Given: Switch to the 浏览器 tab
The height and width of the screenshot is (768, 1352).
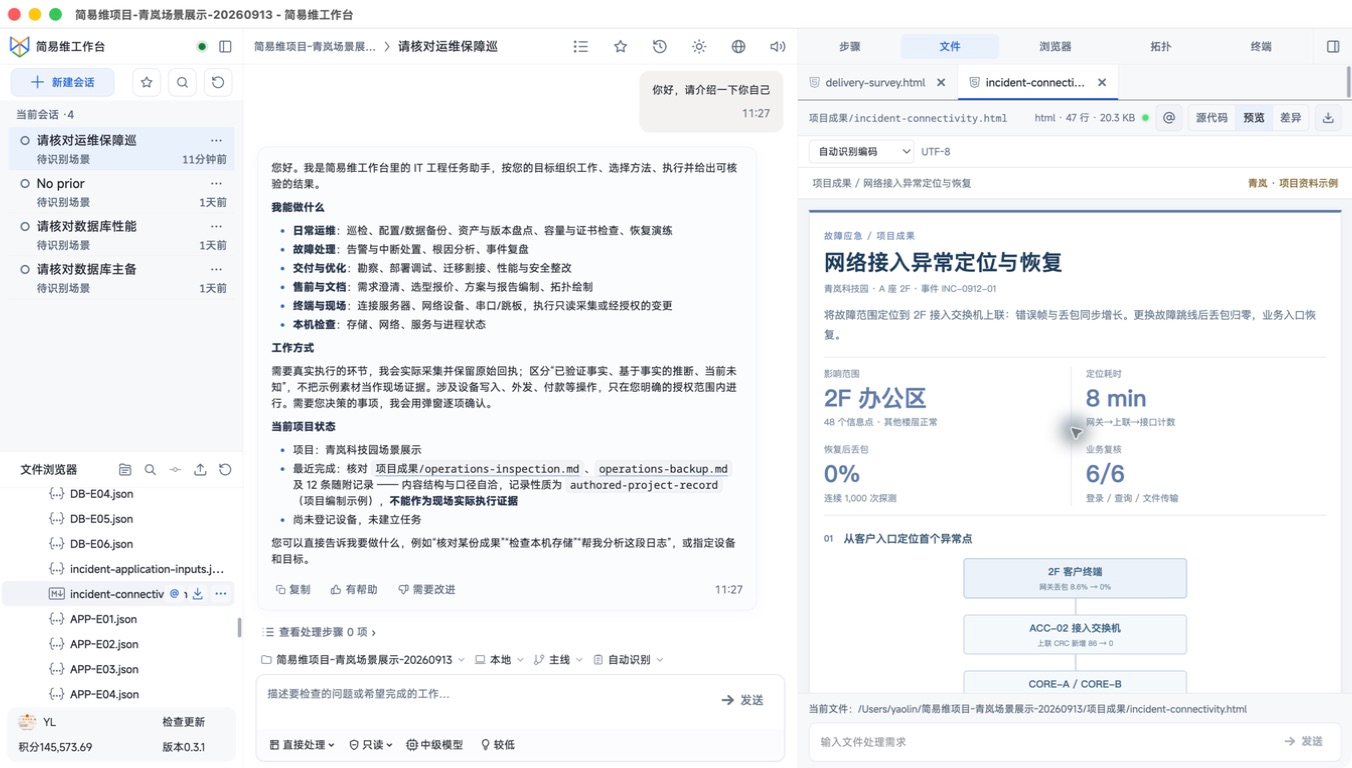Looking at the screenshot, I should [1055, 46].
